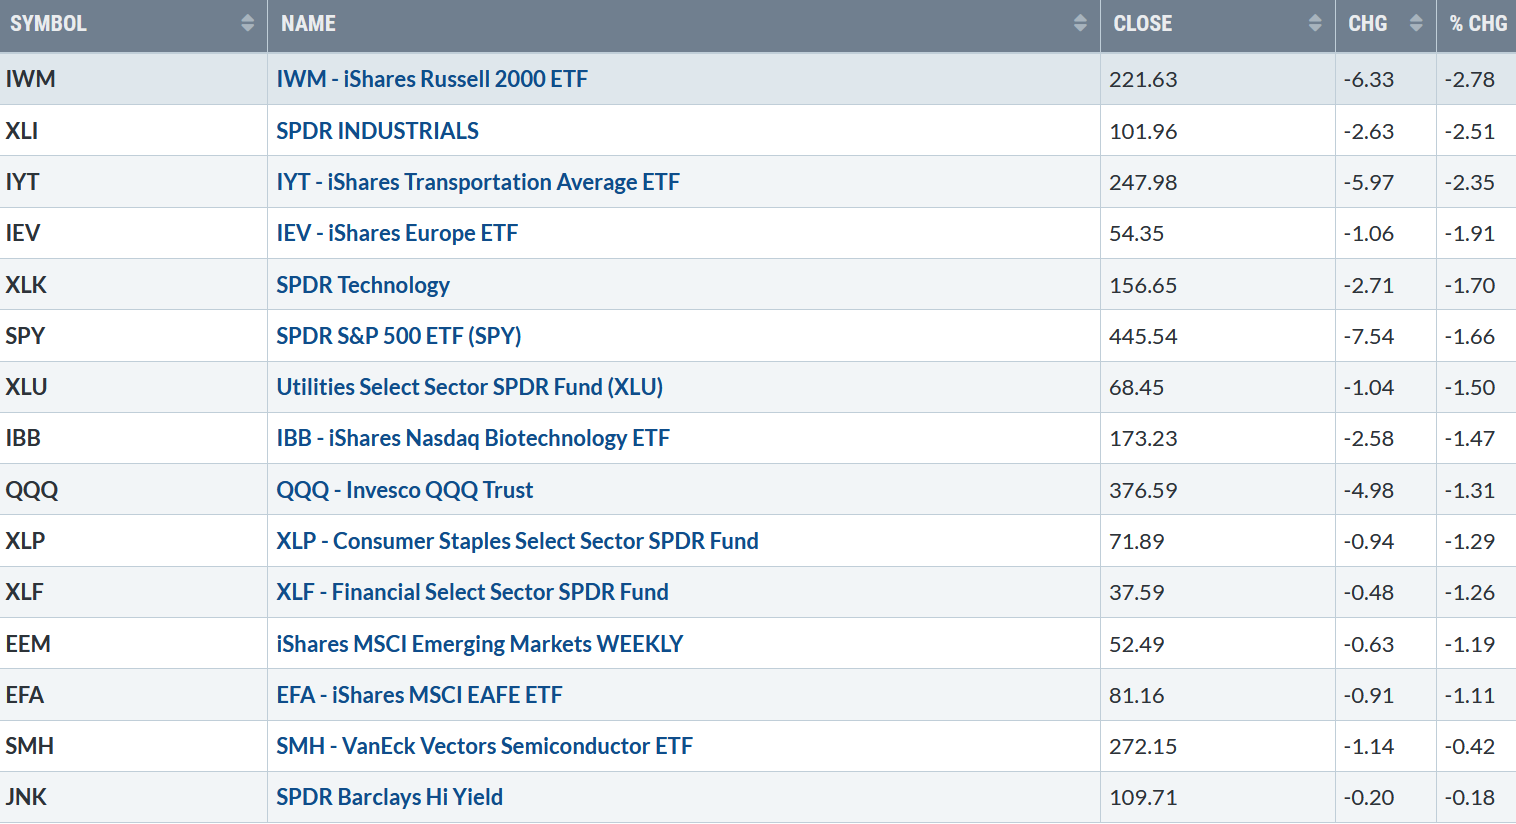The width and height of the screenshot is (1516, 824).
Task: Click change value -0.20 for JNK
Action: click(1369, 797)
